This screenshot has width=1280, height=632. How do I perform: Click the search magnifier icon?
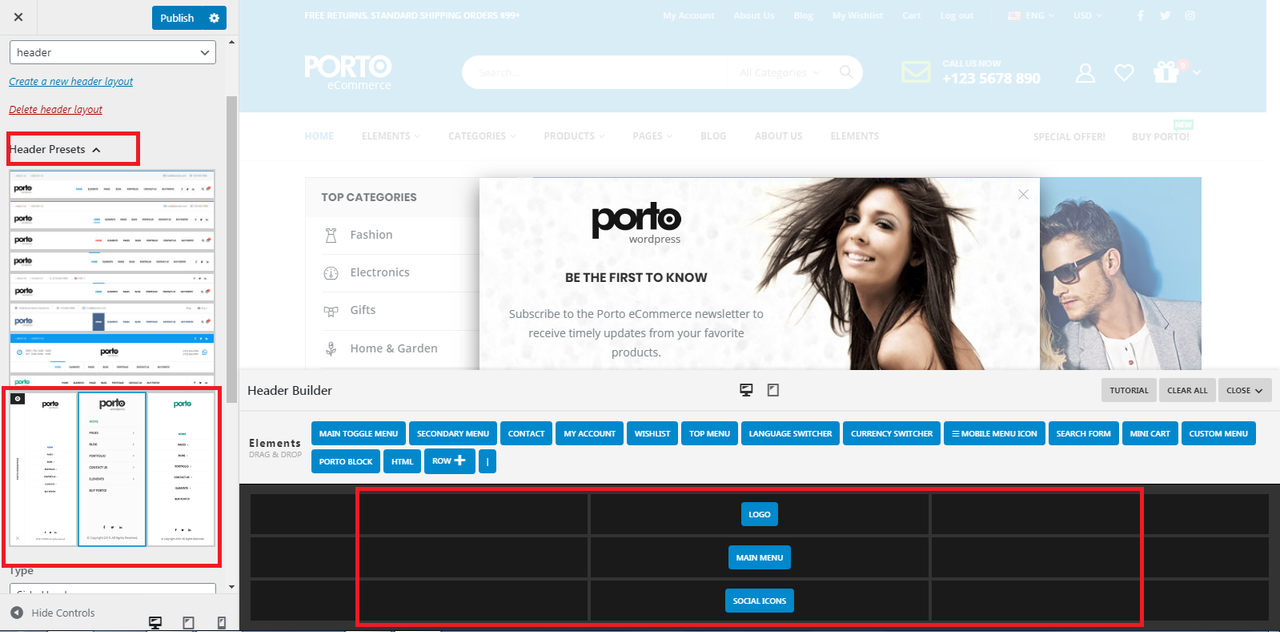point(846,72)
